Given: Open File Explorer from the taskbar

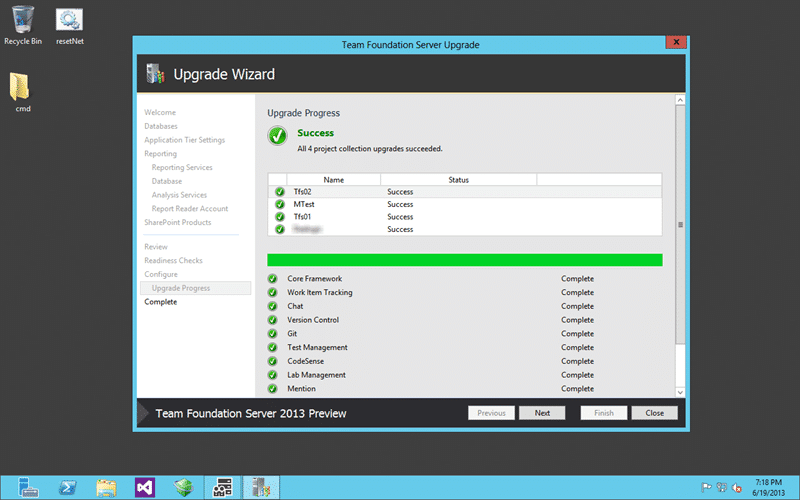Looking at the screenshot, I should tap(106, 488).
